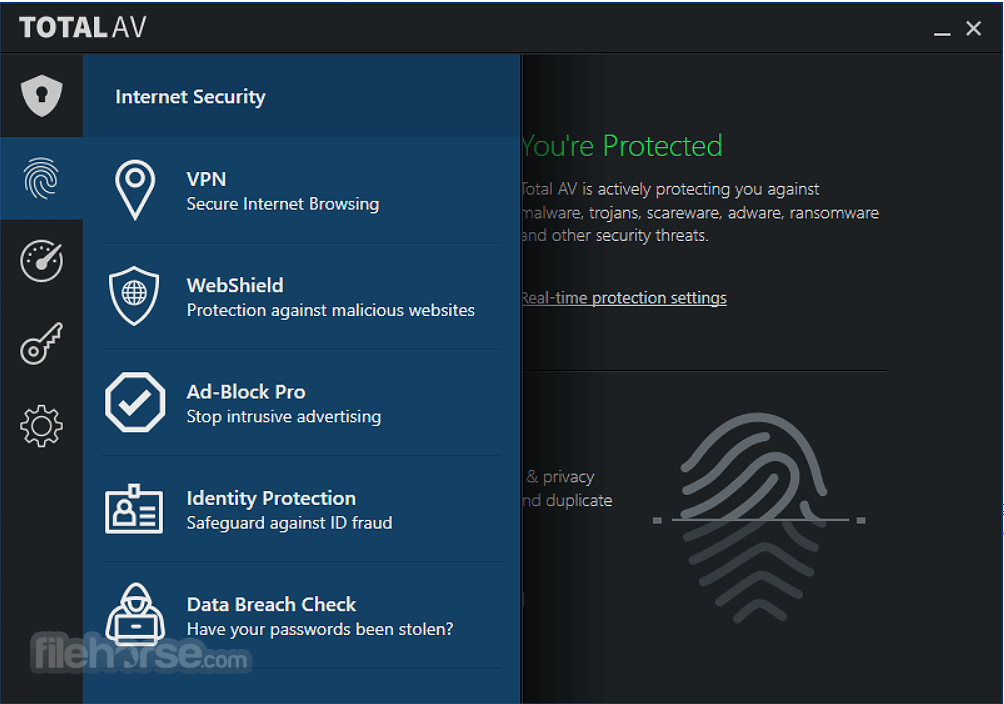The image size is (1004, 704).
Task: Click the Identity Protection ID card icon
Action: [x=134, y=509]
